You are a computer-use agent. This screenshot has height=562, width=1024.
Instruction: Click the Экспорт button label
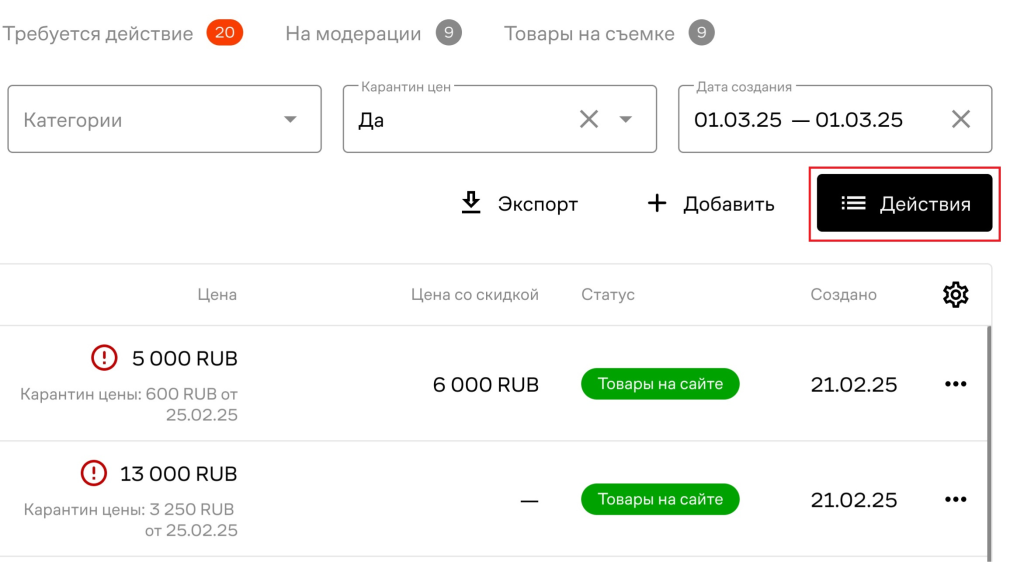point(538,205)
